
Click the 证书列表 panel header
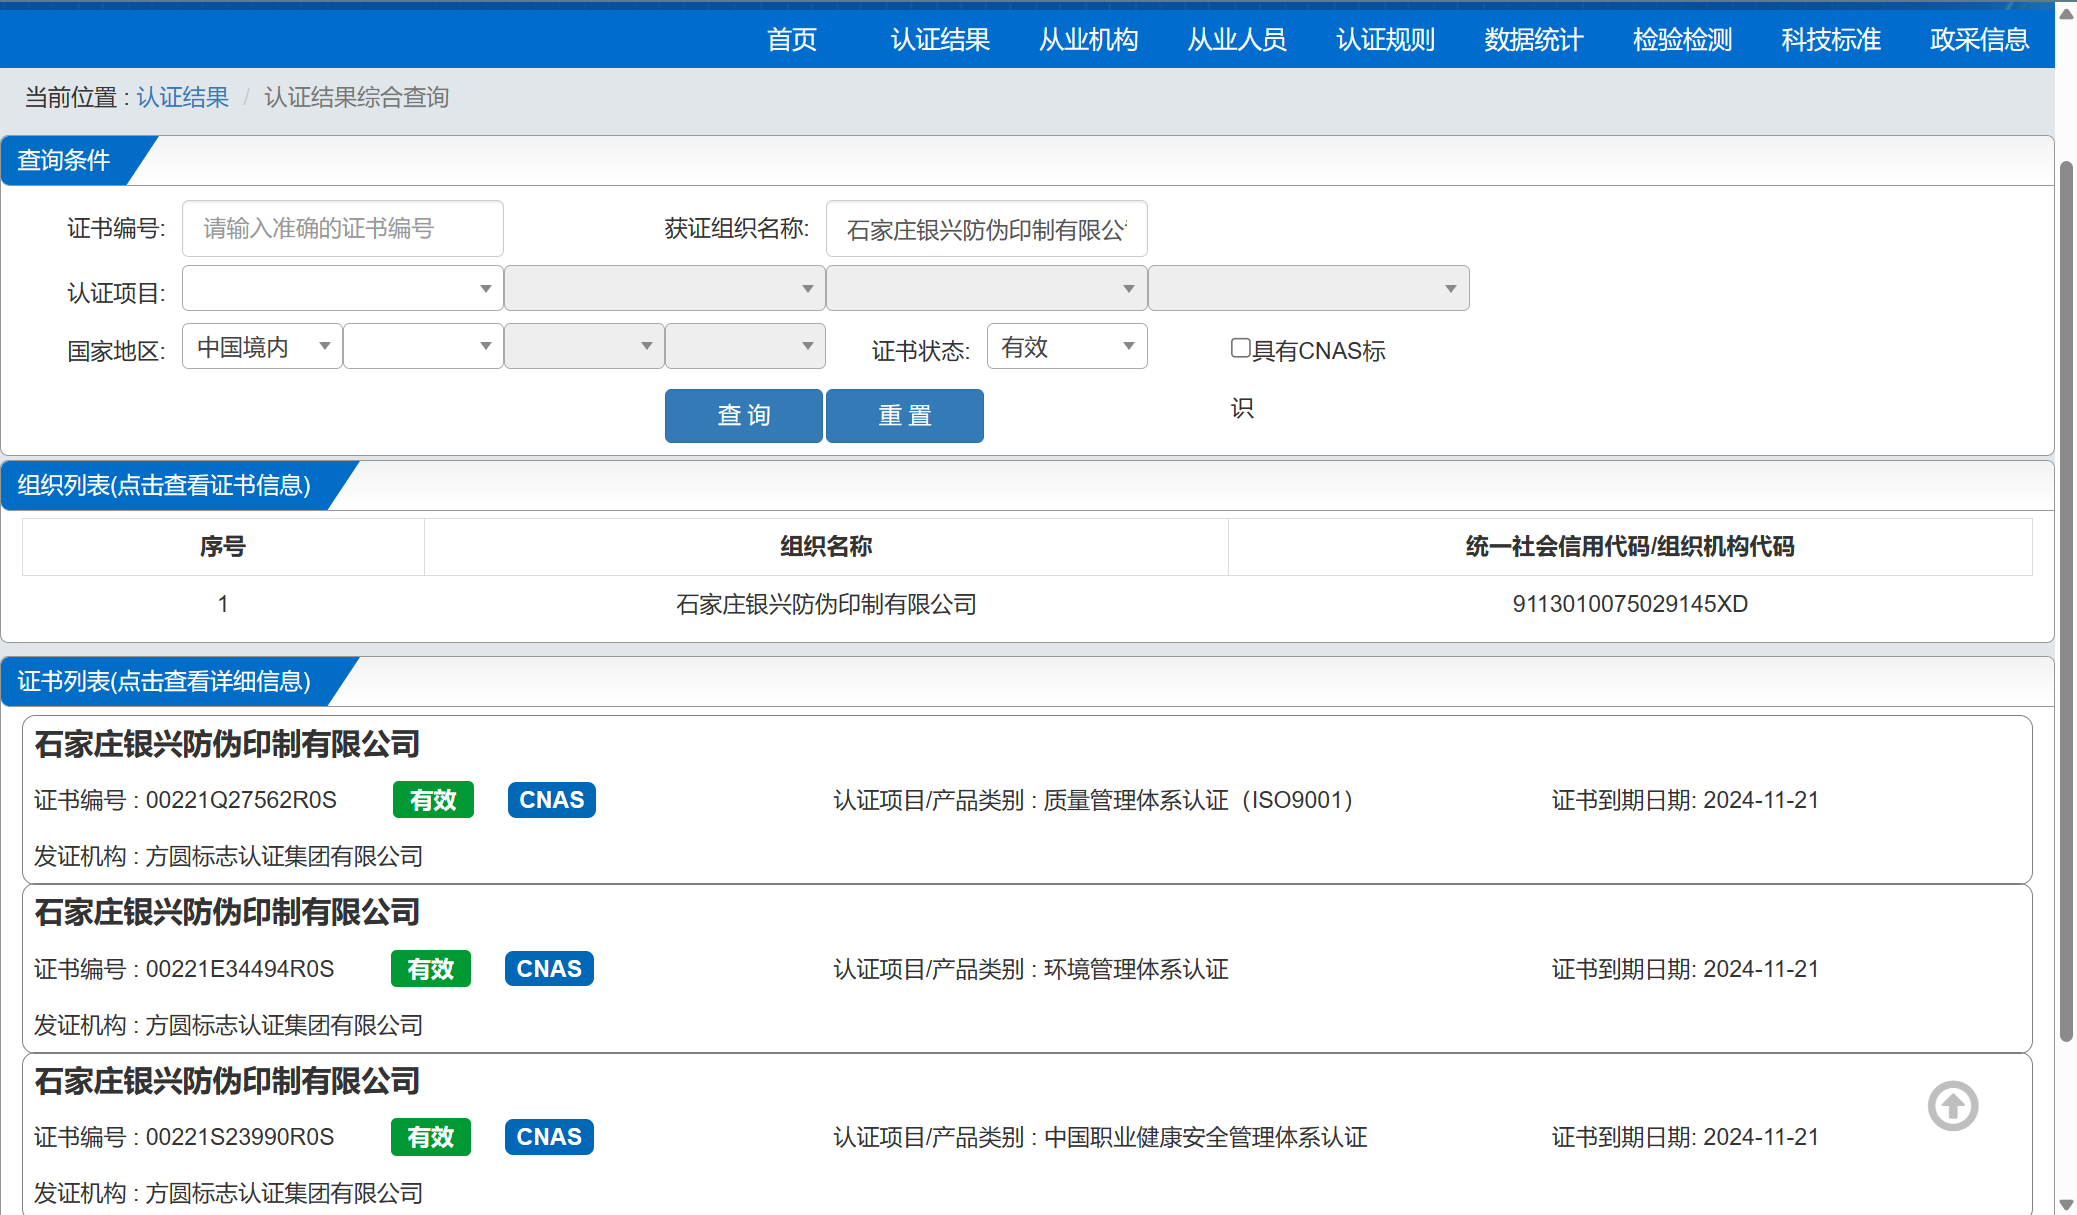tap(164, 681)
